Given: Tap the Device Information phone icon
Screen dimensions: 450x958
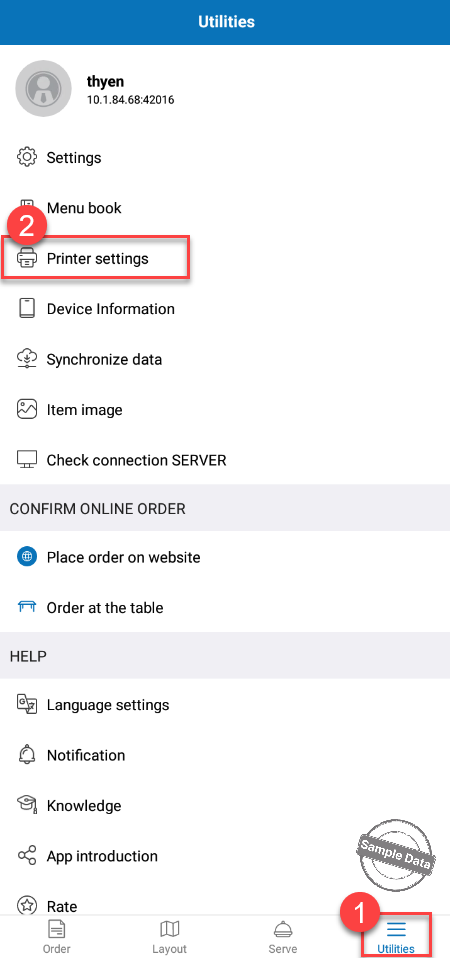Looking at the screenshot, I should tap(27, 309).
